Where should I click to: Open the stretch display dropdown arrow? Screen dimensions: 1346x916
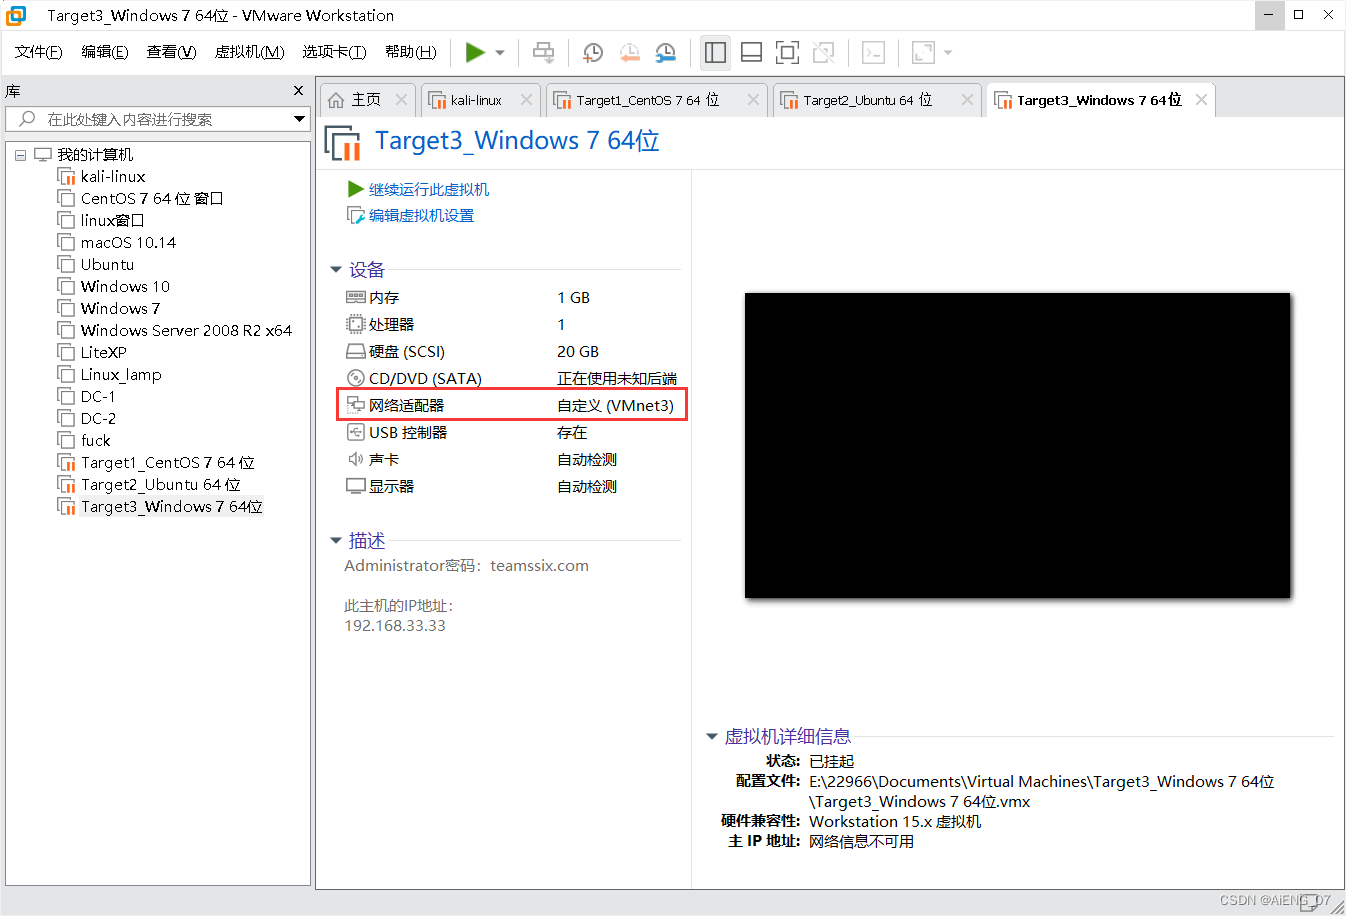click(948, 53)
